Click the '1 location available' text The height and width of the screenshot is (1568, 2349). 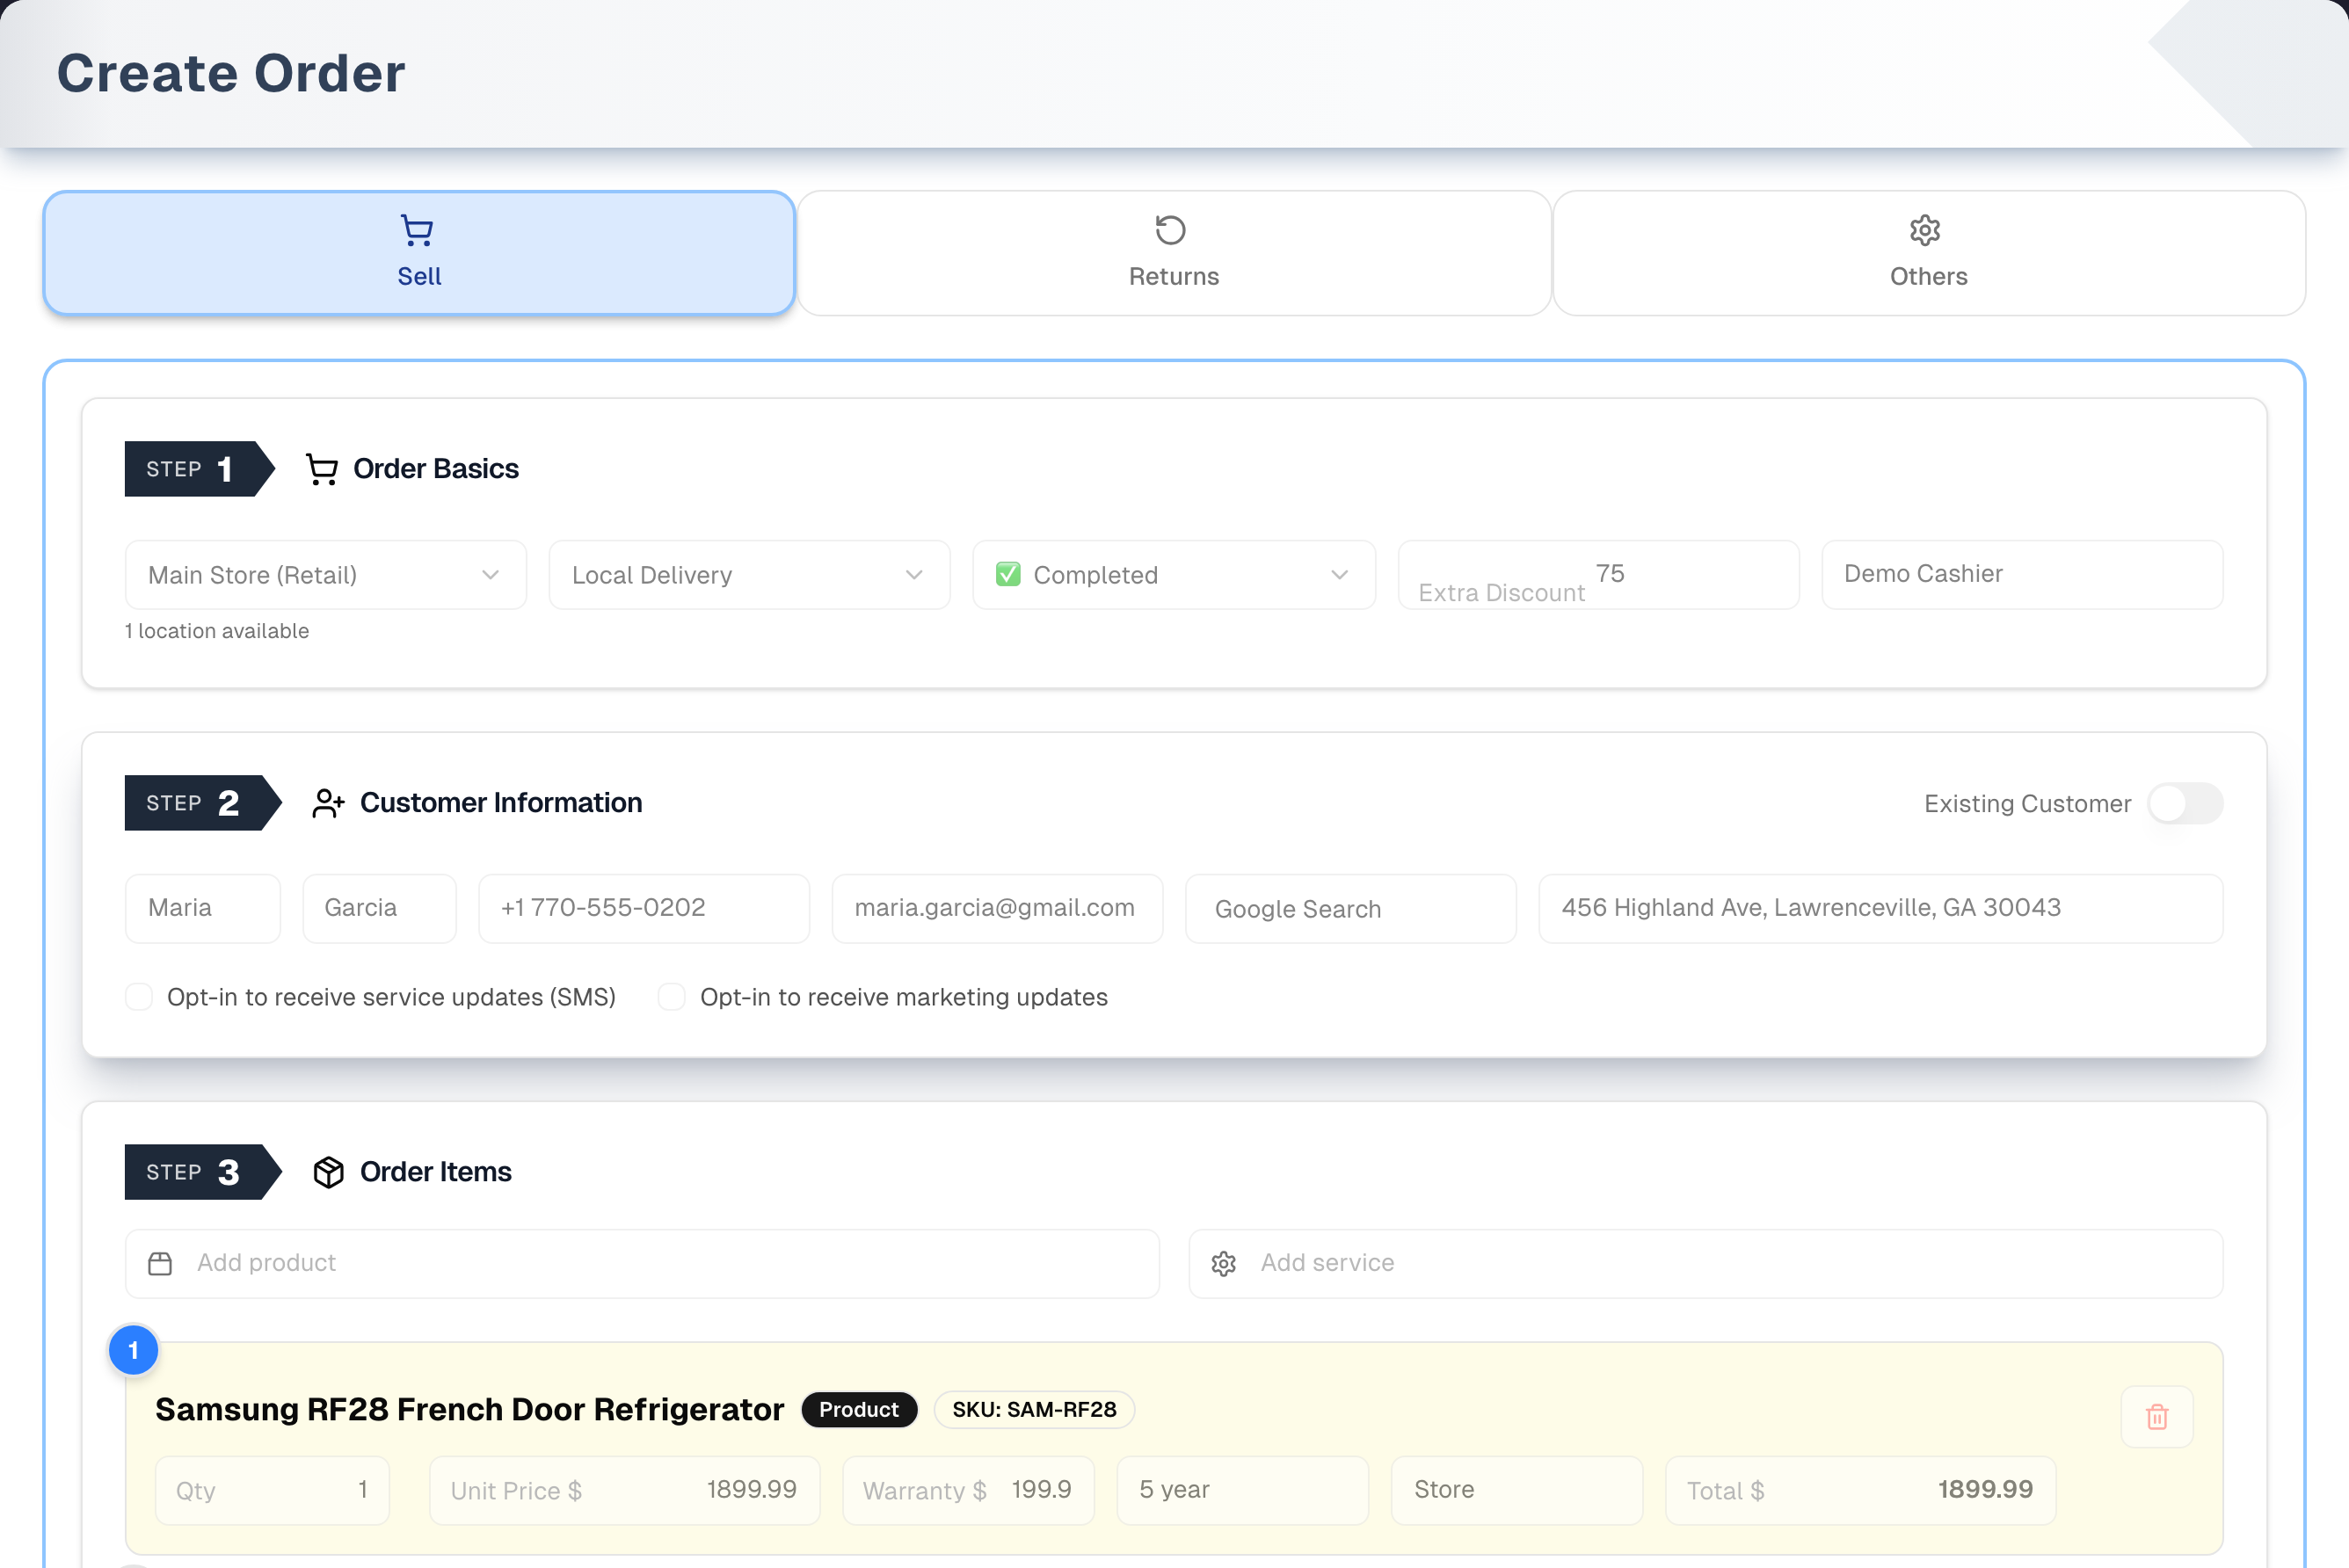[217, 631]
